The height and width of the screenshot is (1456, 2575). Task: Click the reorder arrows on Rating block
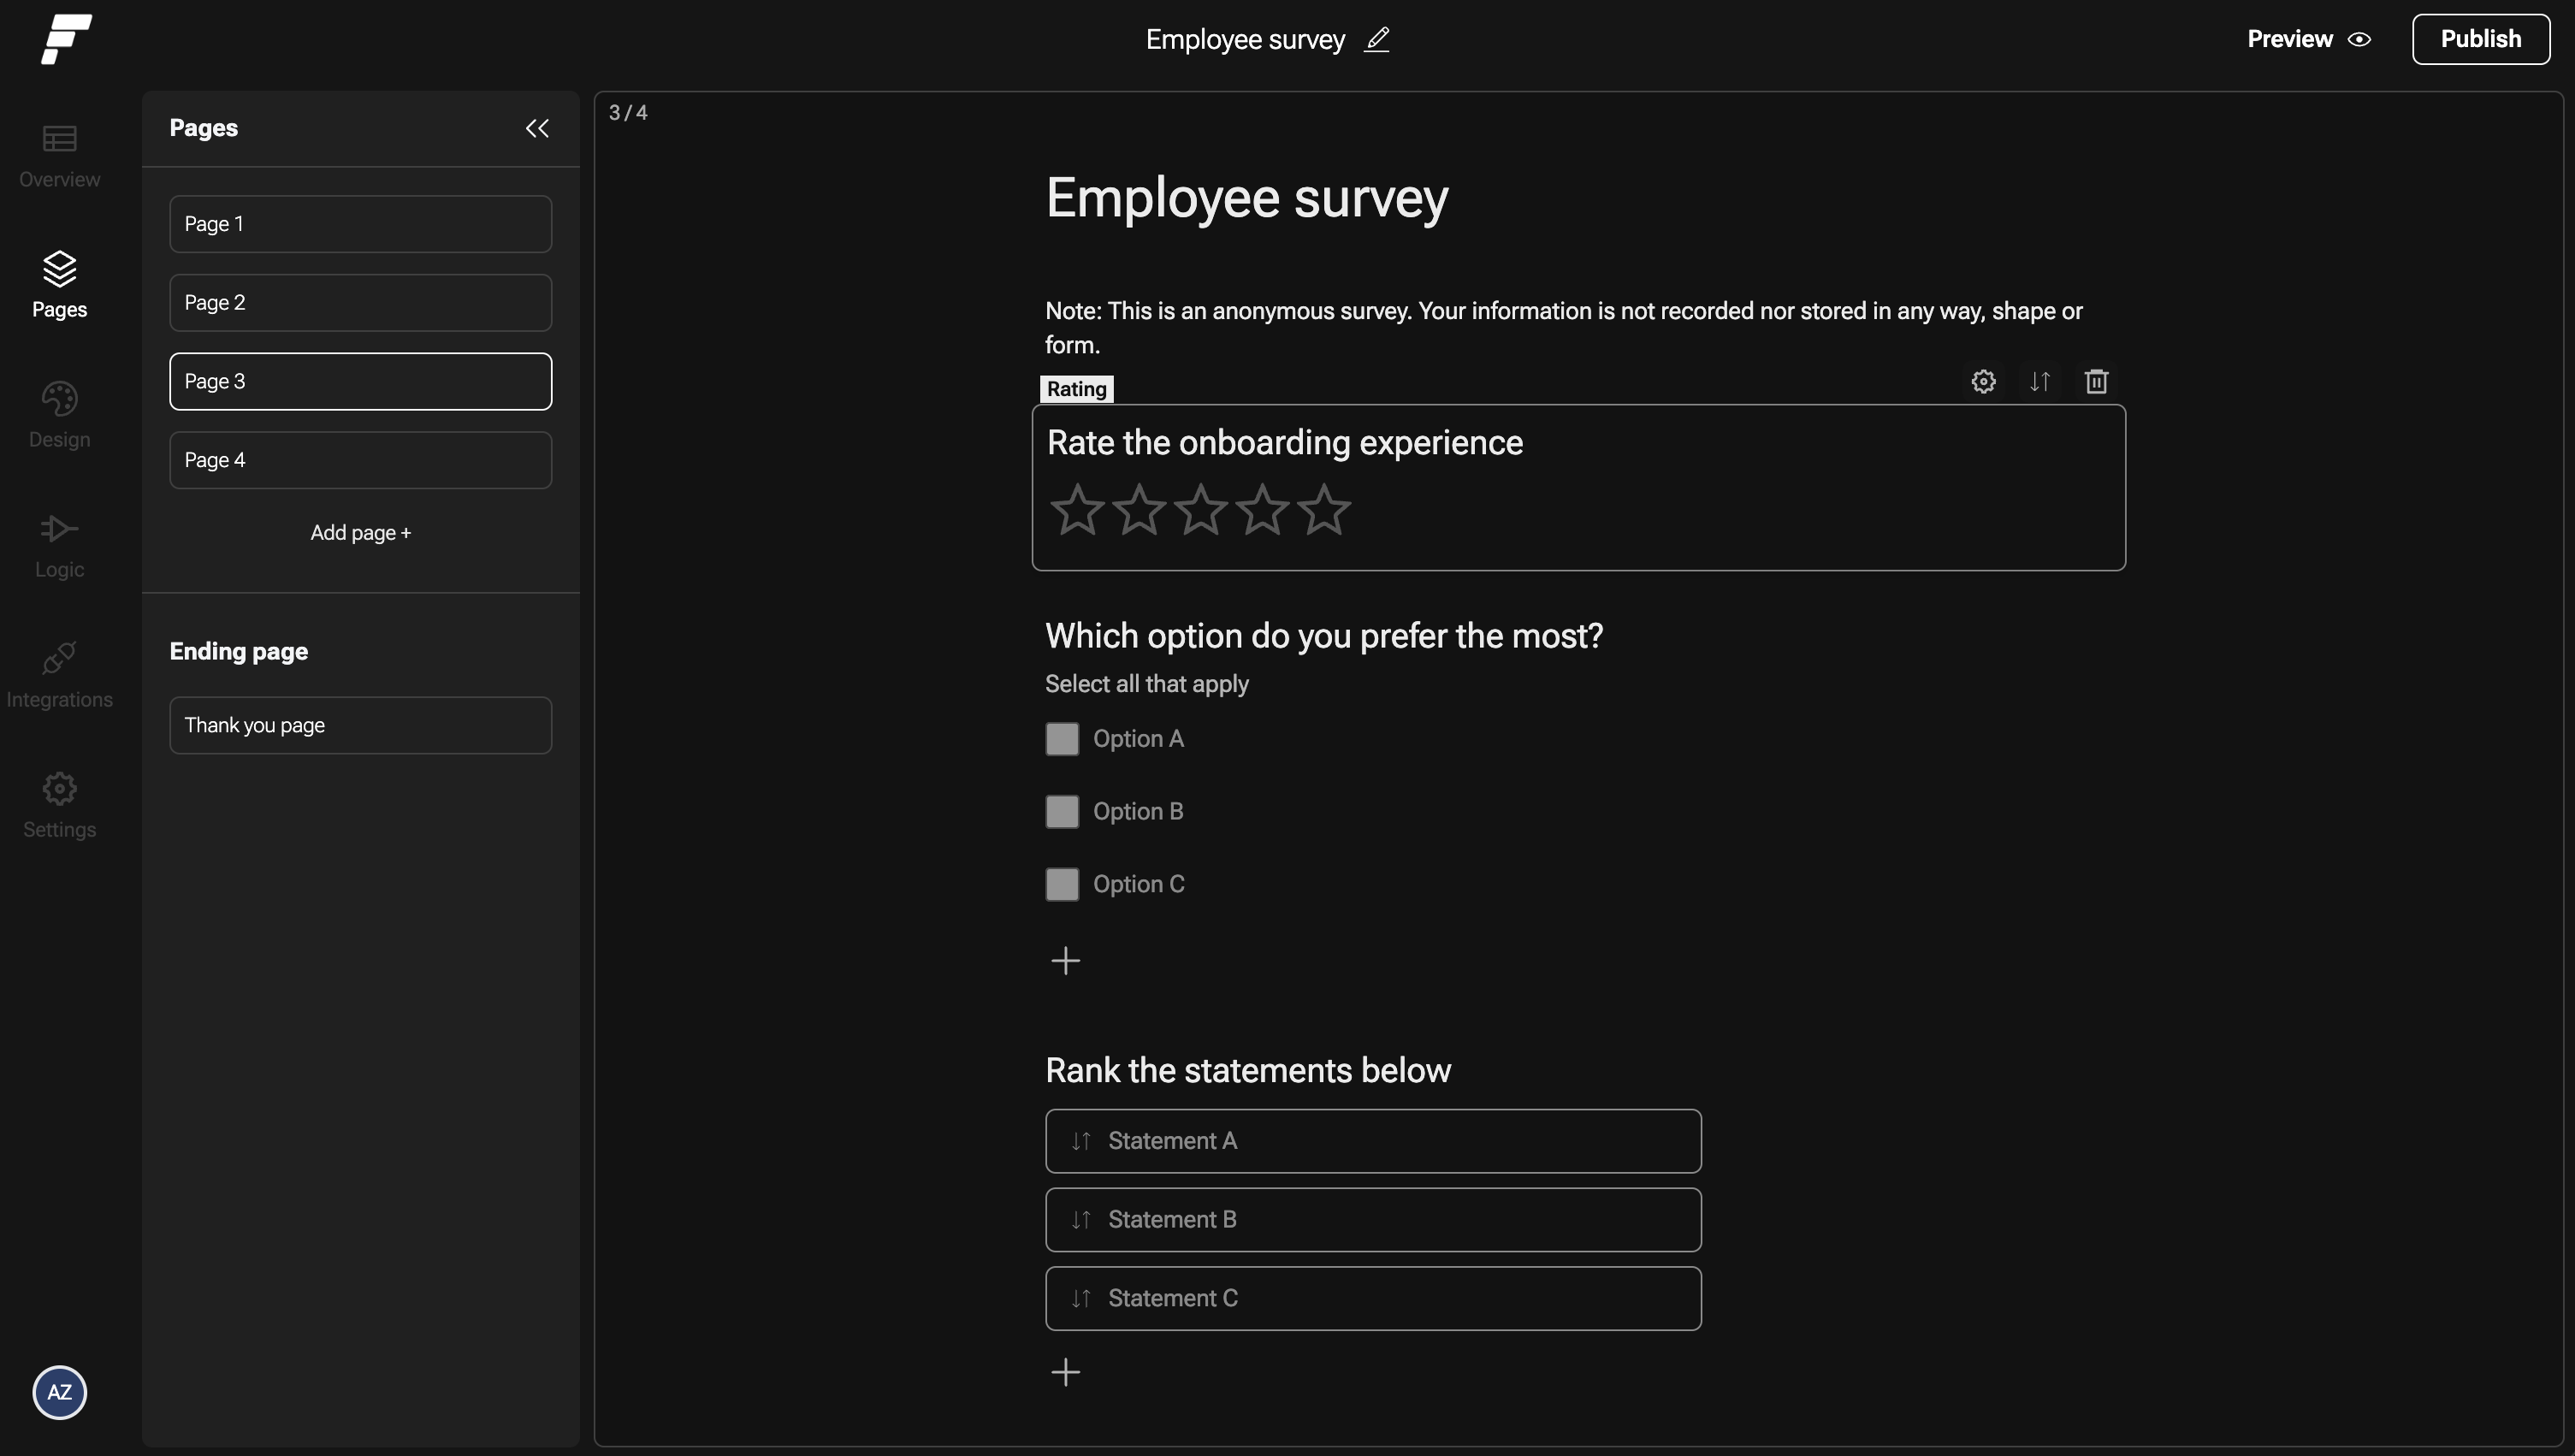pos(2040,381)
